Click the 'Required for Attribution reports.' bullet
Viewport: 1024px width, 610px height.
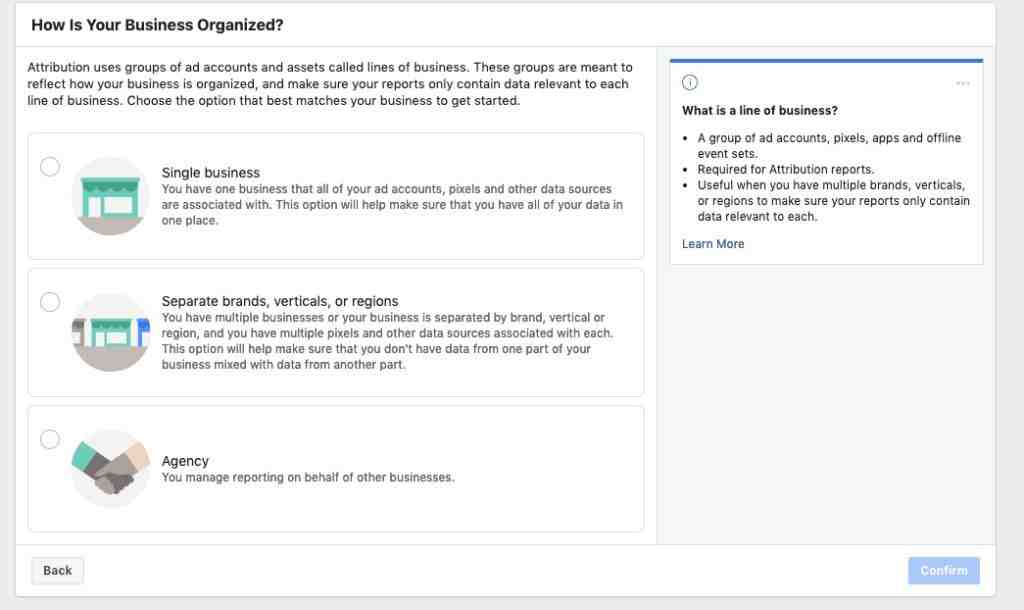(x=786, y=169)
